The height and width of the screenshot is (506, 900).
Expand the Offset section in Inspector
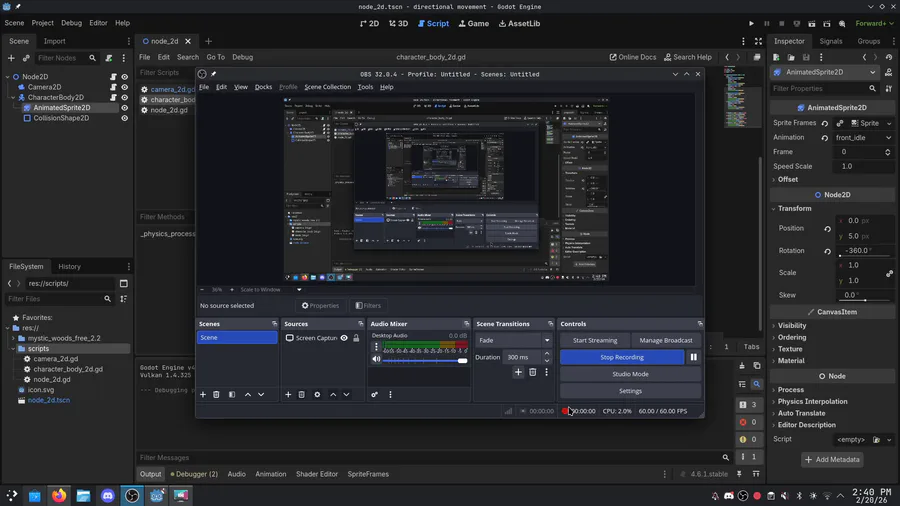788,180
